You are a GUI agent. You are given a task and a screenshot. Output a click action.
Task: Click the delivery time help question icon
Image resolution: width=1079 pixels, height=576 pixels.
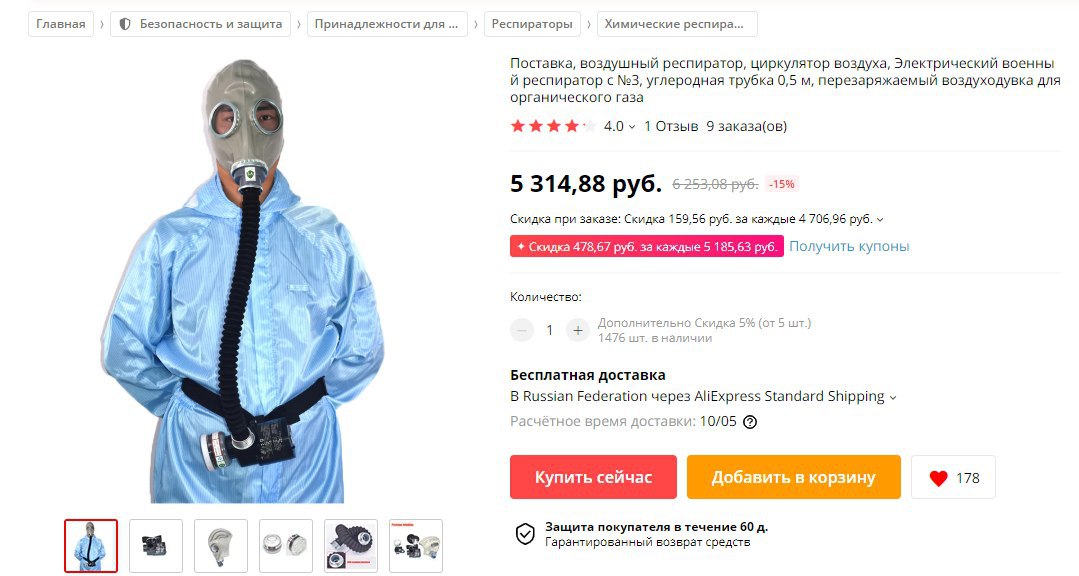[750, 422]
